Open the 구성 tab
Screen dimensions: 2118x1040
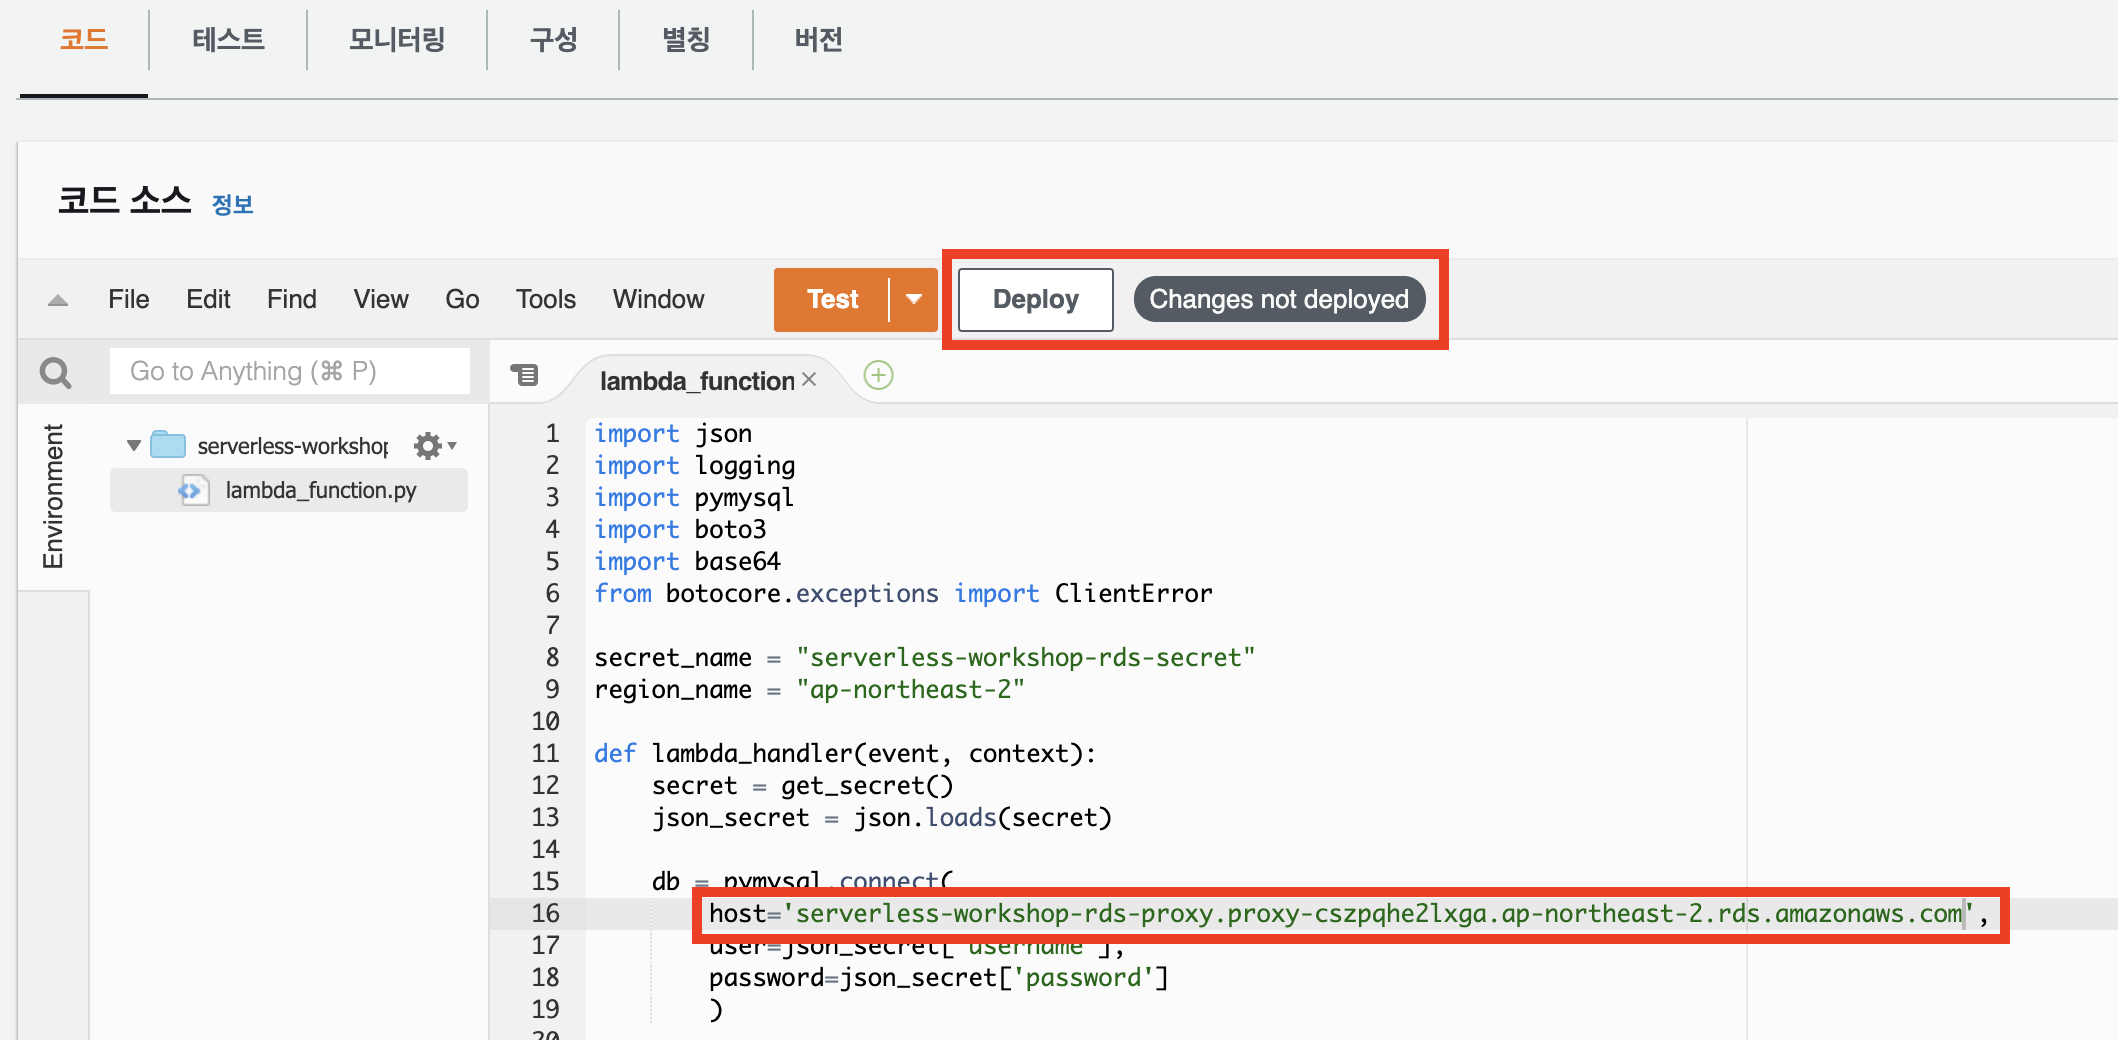[553, 40]
